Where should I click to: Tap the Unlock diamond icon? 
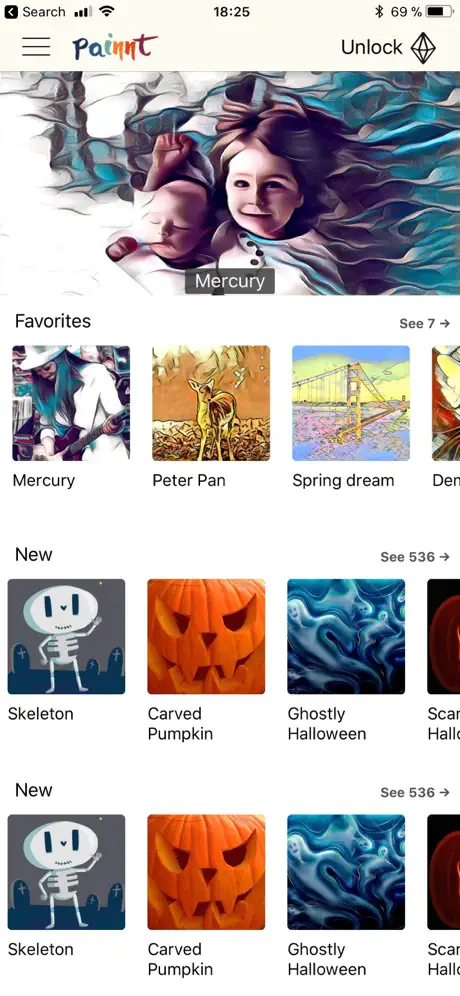(x=423, y=48)
